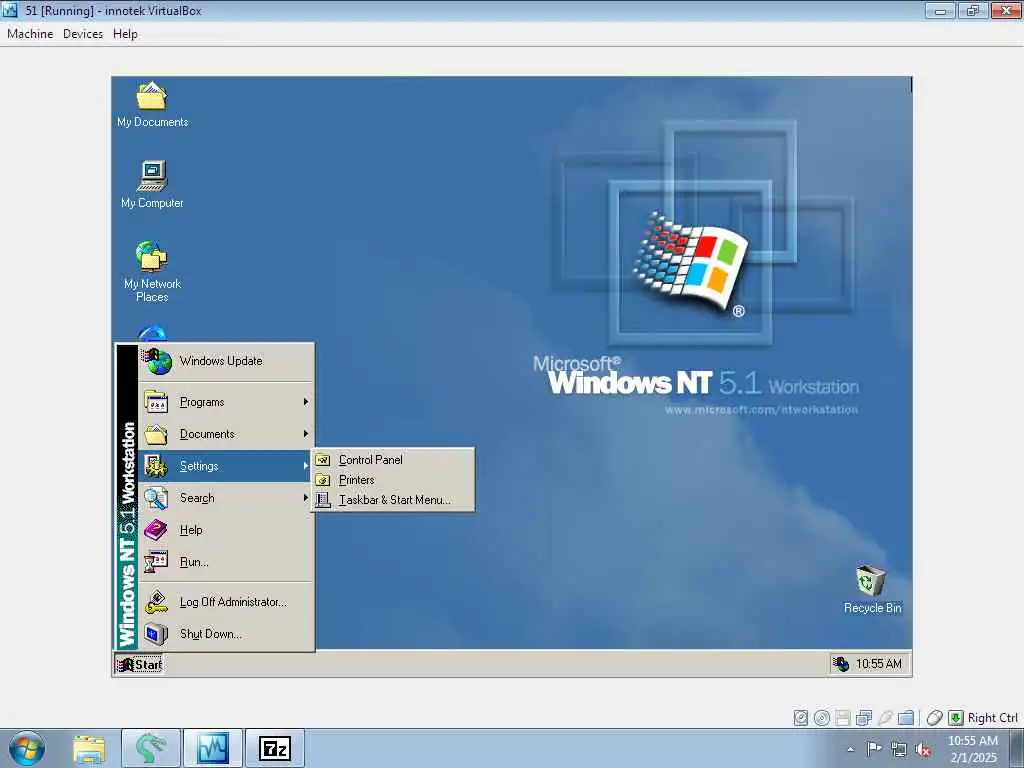The height and width of the screenshot is (768, 1024).
Task: Click VirtualBox USB status icon
Action: 884,718
